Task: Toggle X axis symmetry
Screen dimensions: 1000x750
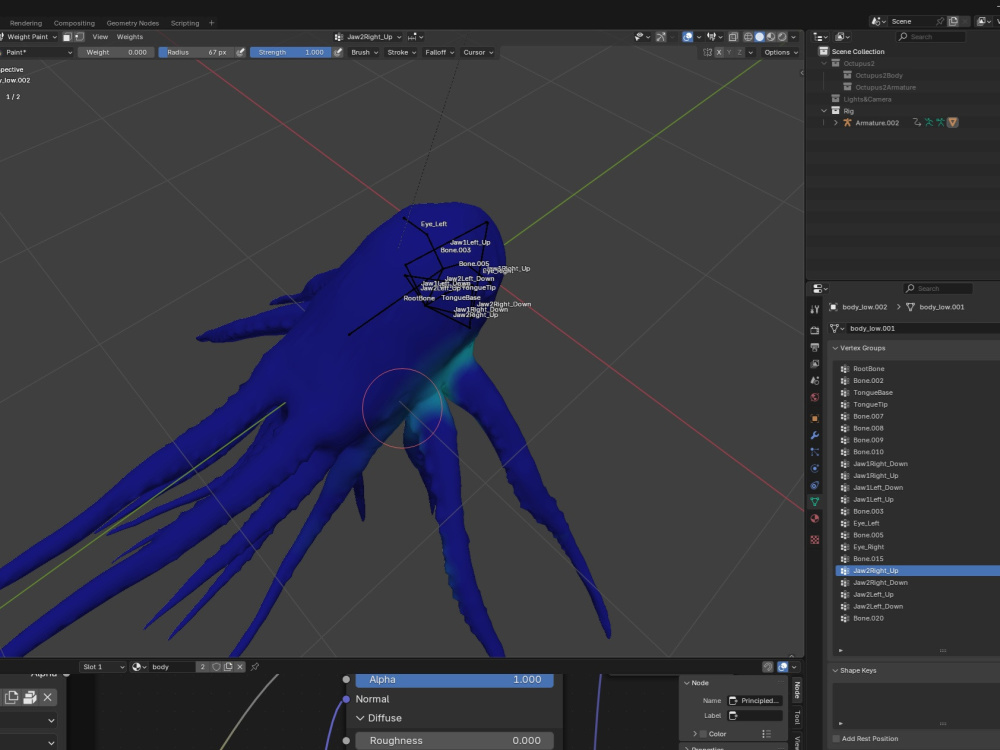Action: coord(719,52)
